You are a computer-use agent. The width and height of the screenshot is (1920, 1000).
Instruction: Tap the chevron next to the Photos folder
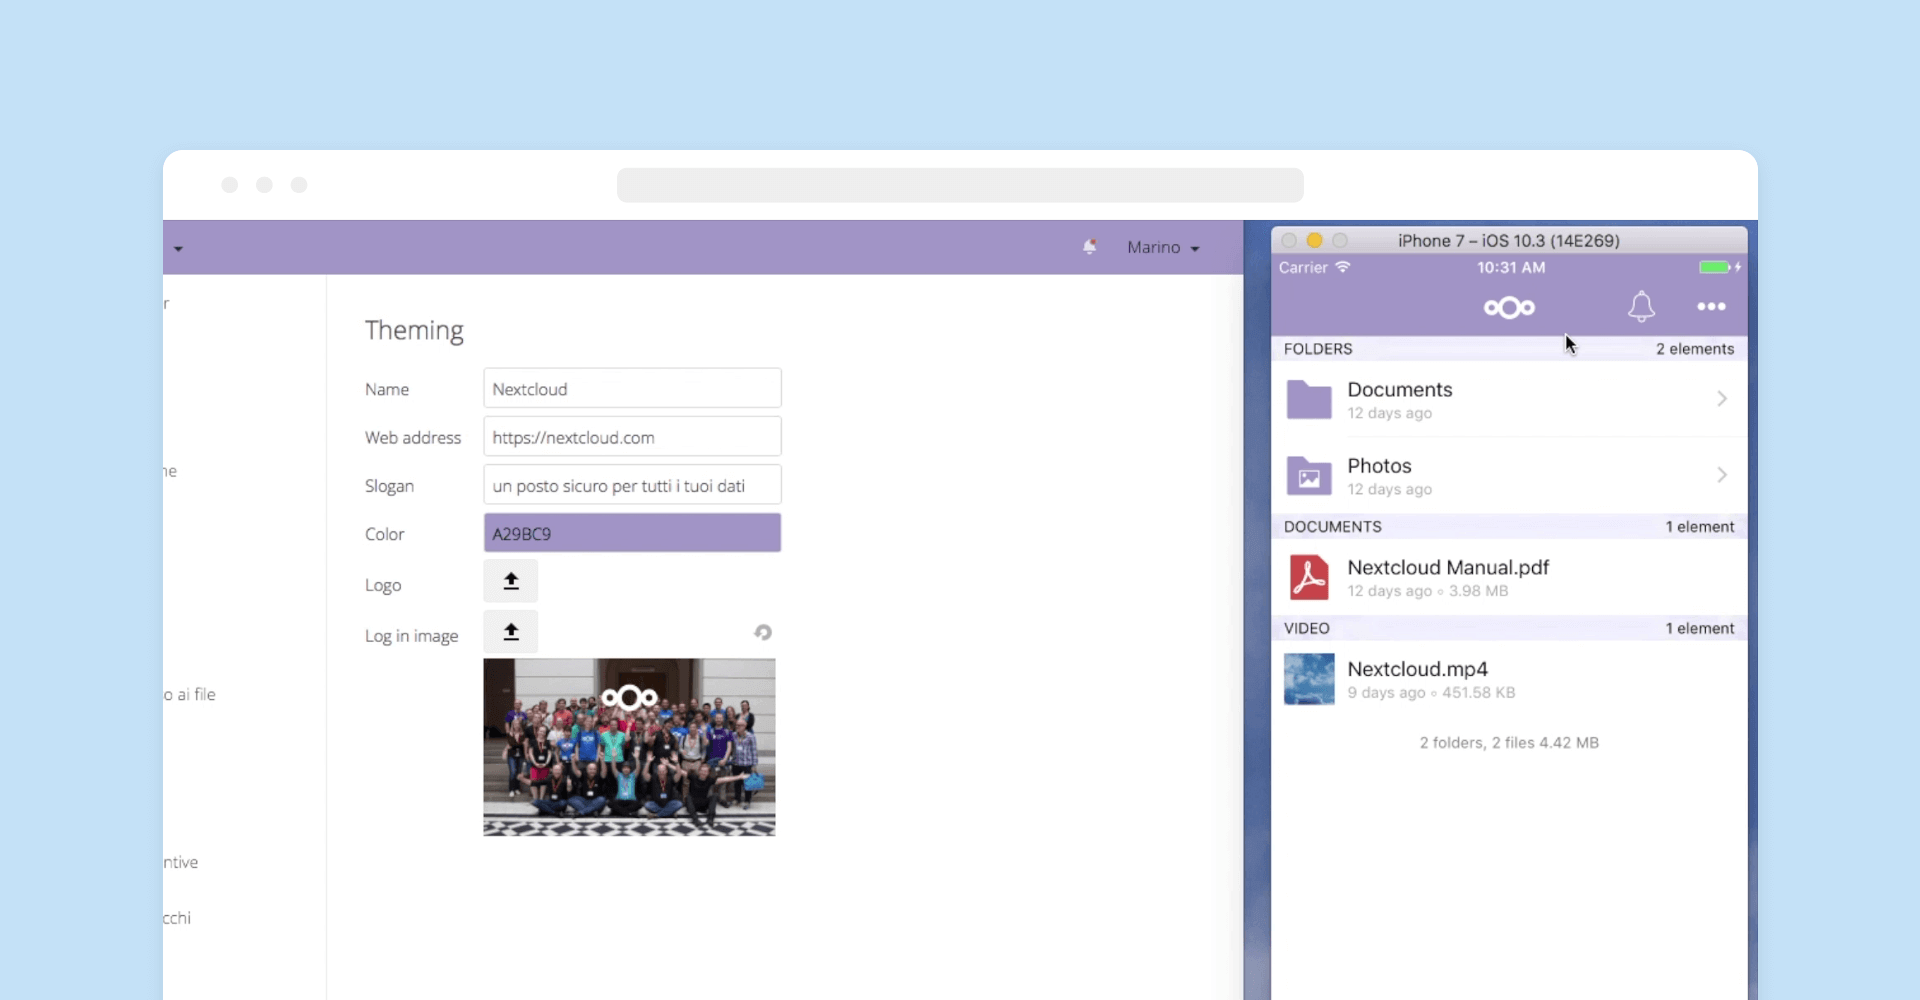click(x=1721, y=475)
